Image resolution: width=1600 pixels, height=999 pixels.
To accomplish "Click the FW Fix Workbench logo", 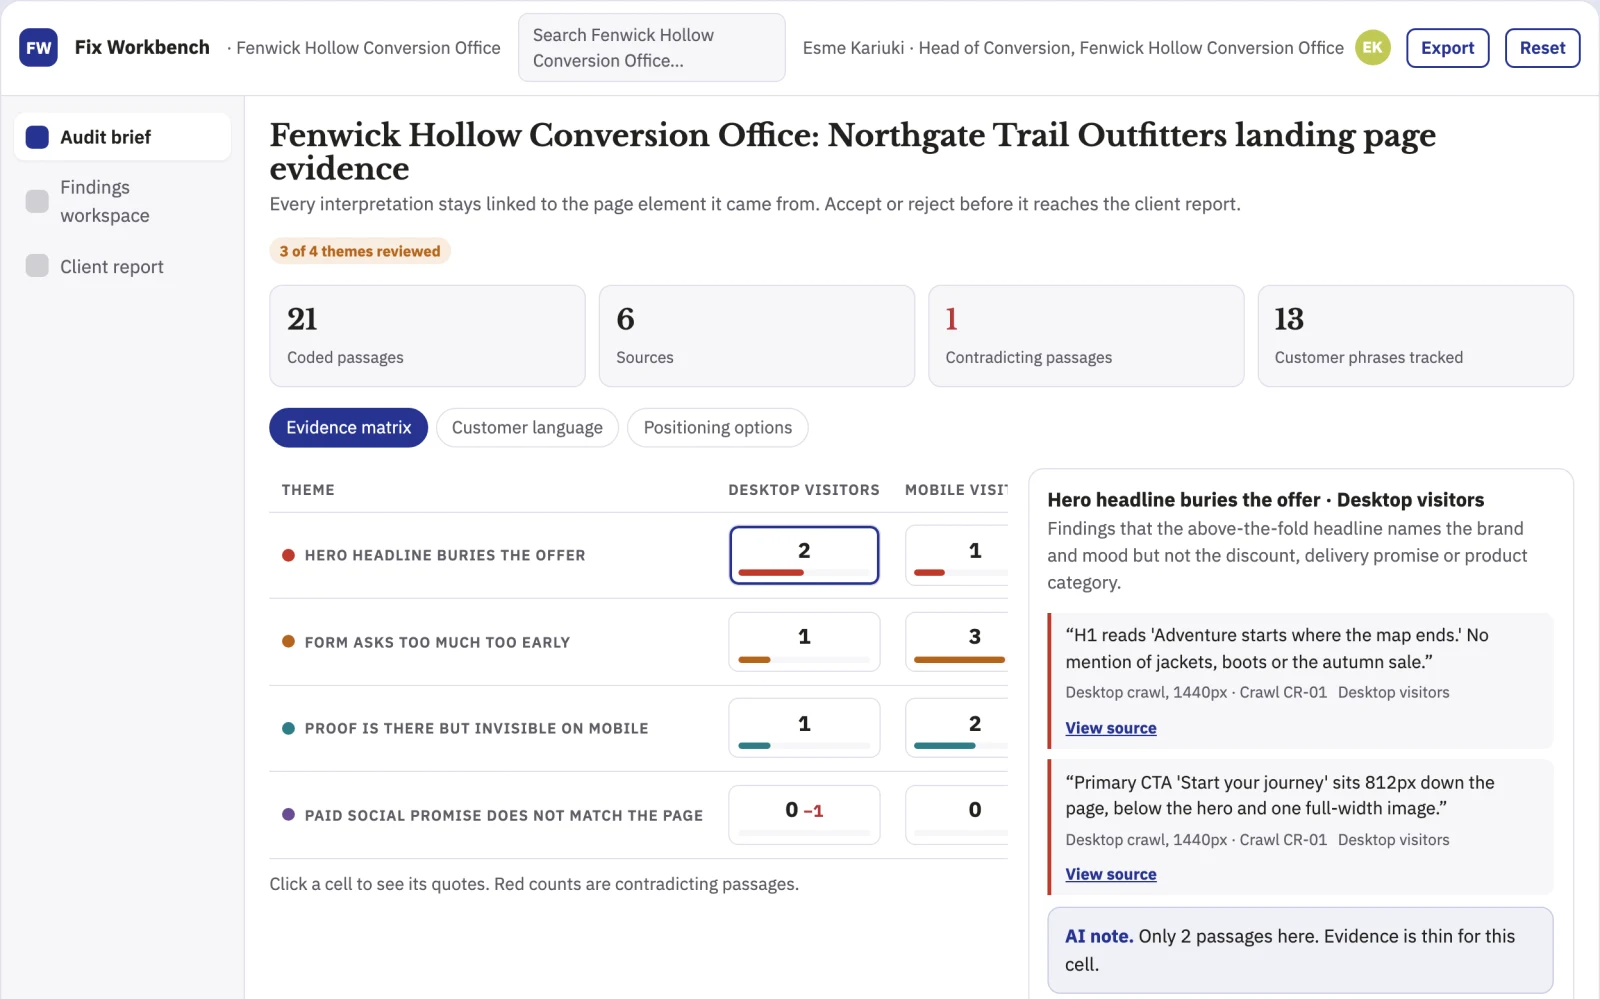I will click(38, 47).
